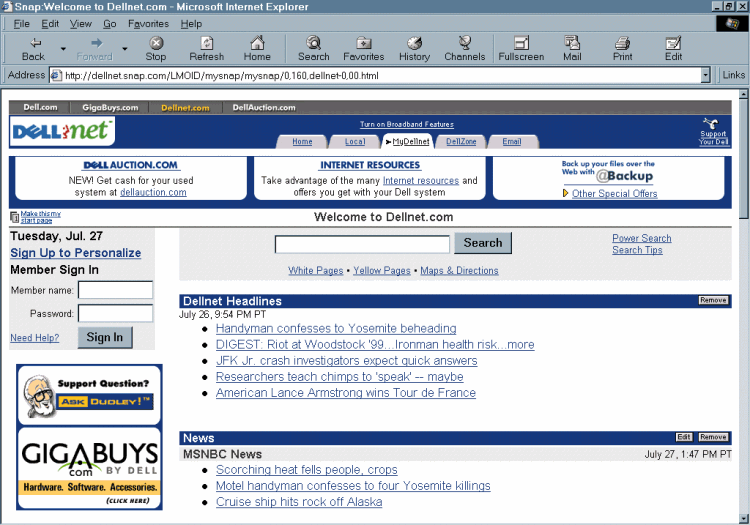
Task: Open the Forward button dropdown arrow
Action: [x=125, y=48]
